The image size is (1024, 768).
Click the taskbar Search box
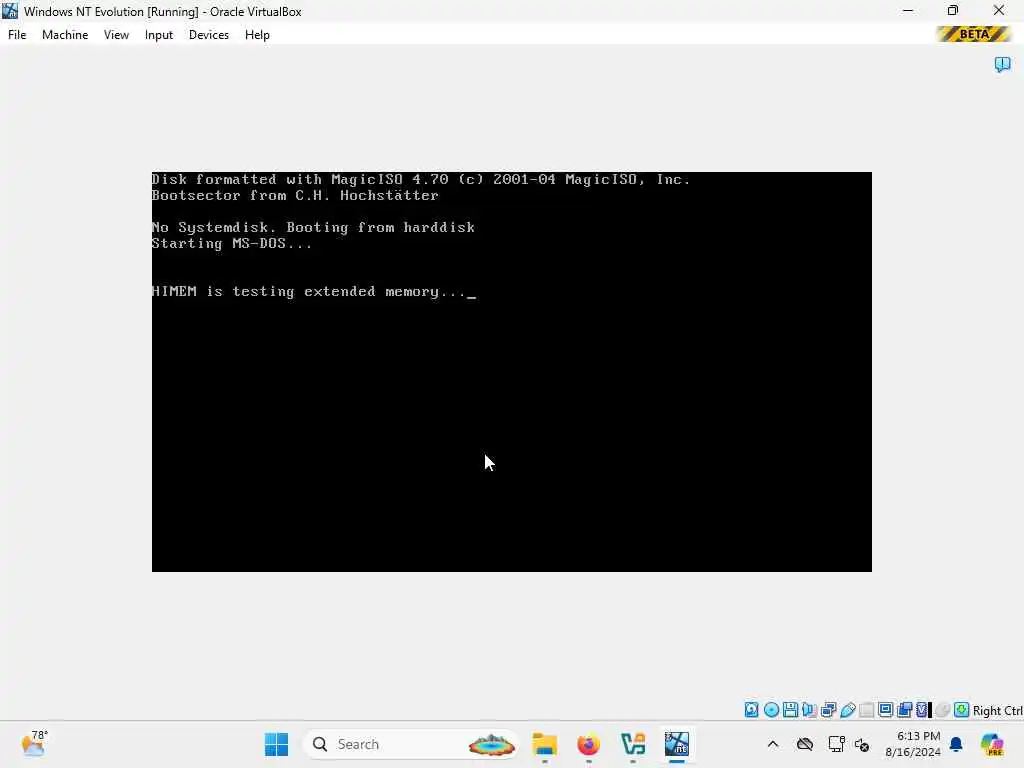coord(411,744)
